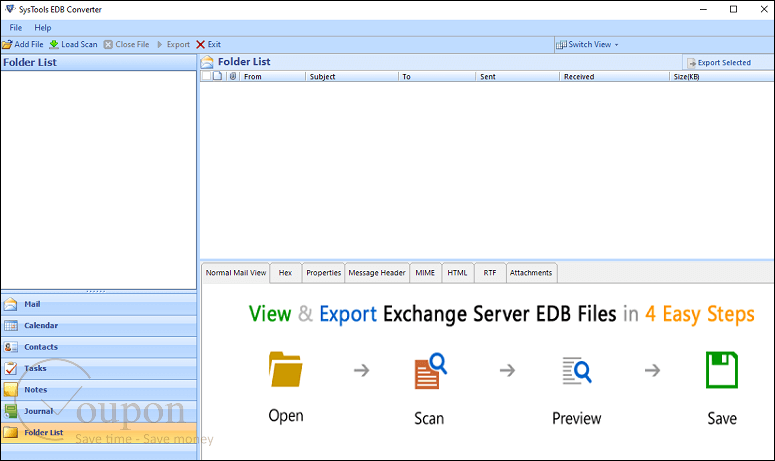The image size is (775, 461).
Task: Select the Tasks navigation label
Action: coord(35,369)
